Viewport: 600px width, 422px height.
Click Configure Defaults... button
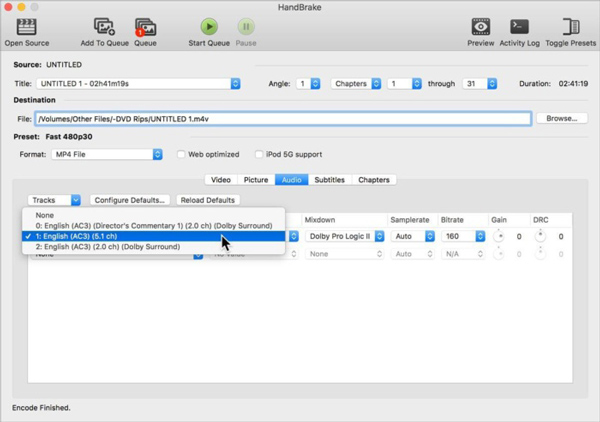pyautogui.click(x=130, y=200)
